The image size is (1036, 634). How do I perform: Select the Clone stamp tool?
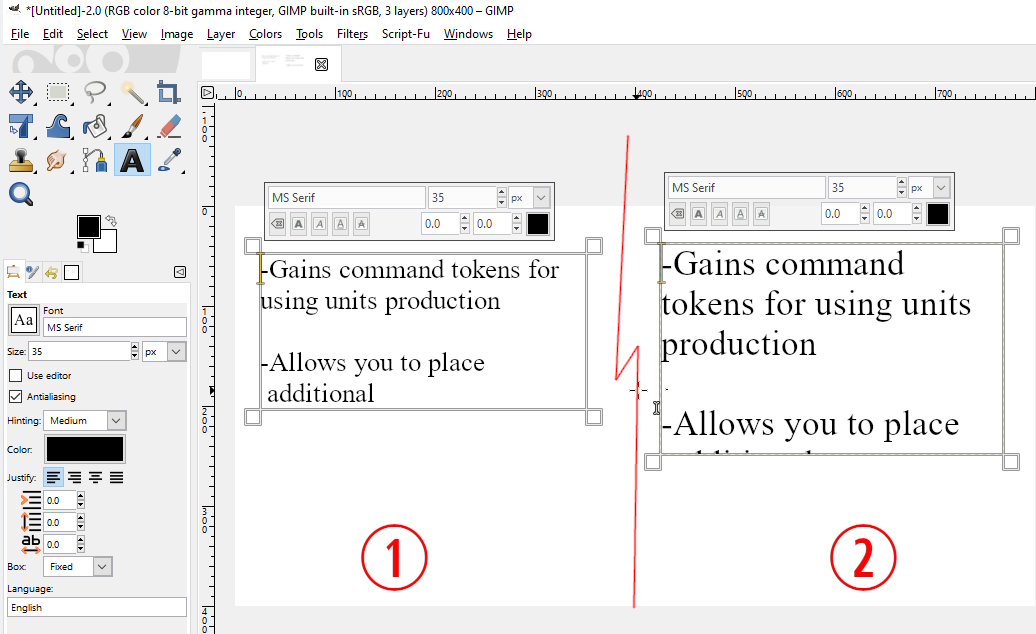(21, 160)
